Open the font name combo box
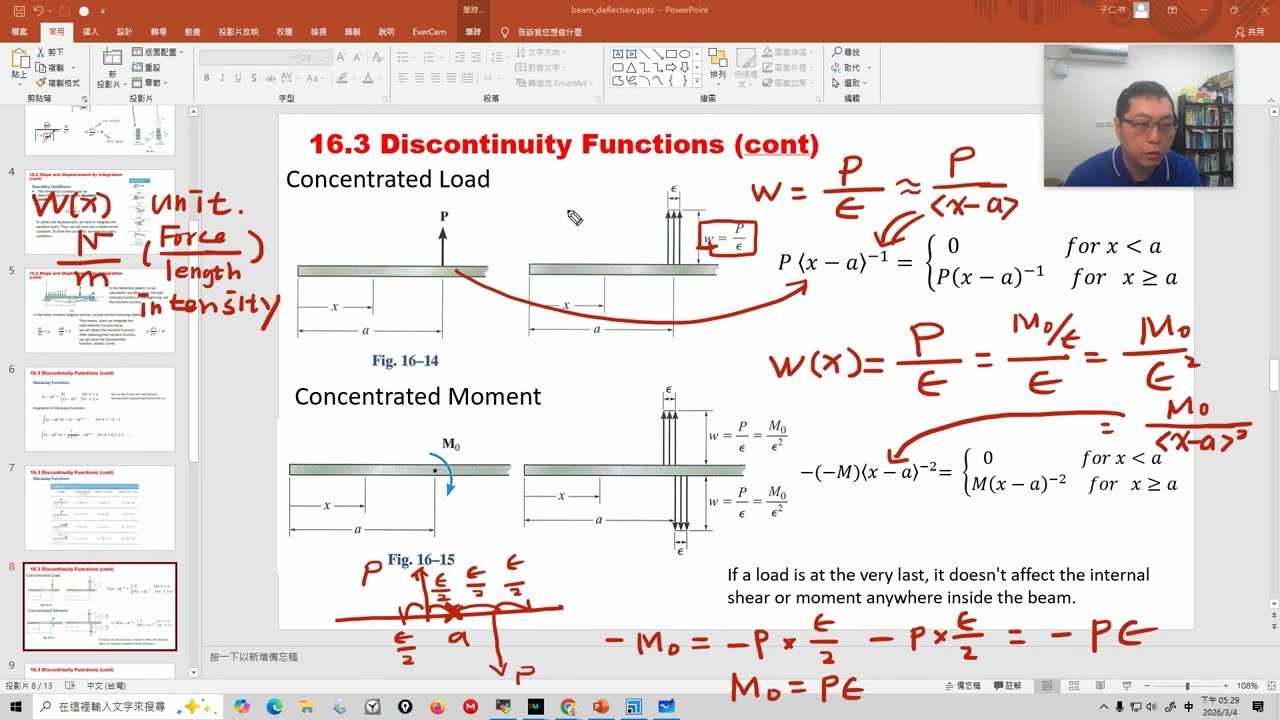This screenshot has width=1280, height=720. (x=248, y=58)
